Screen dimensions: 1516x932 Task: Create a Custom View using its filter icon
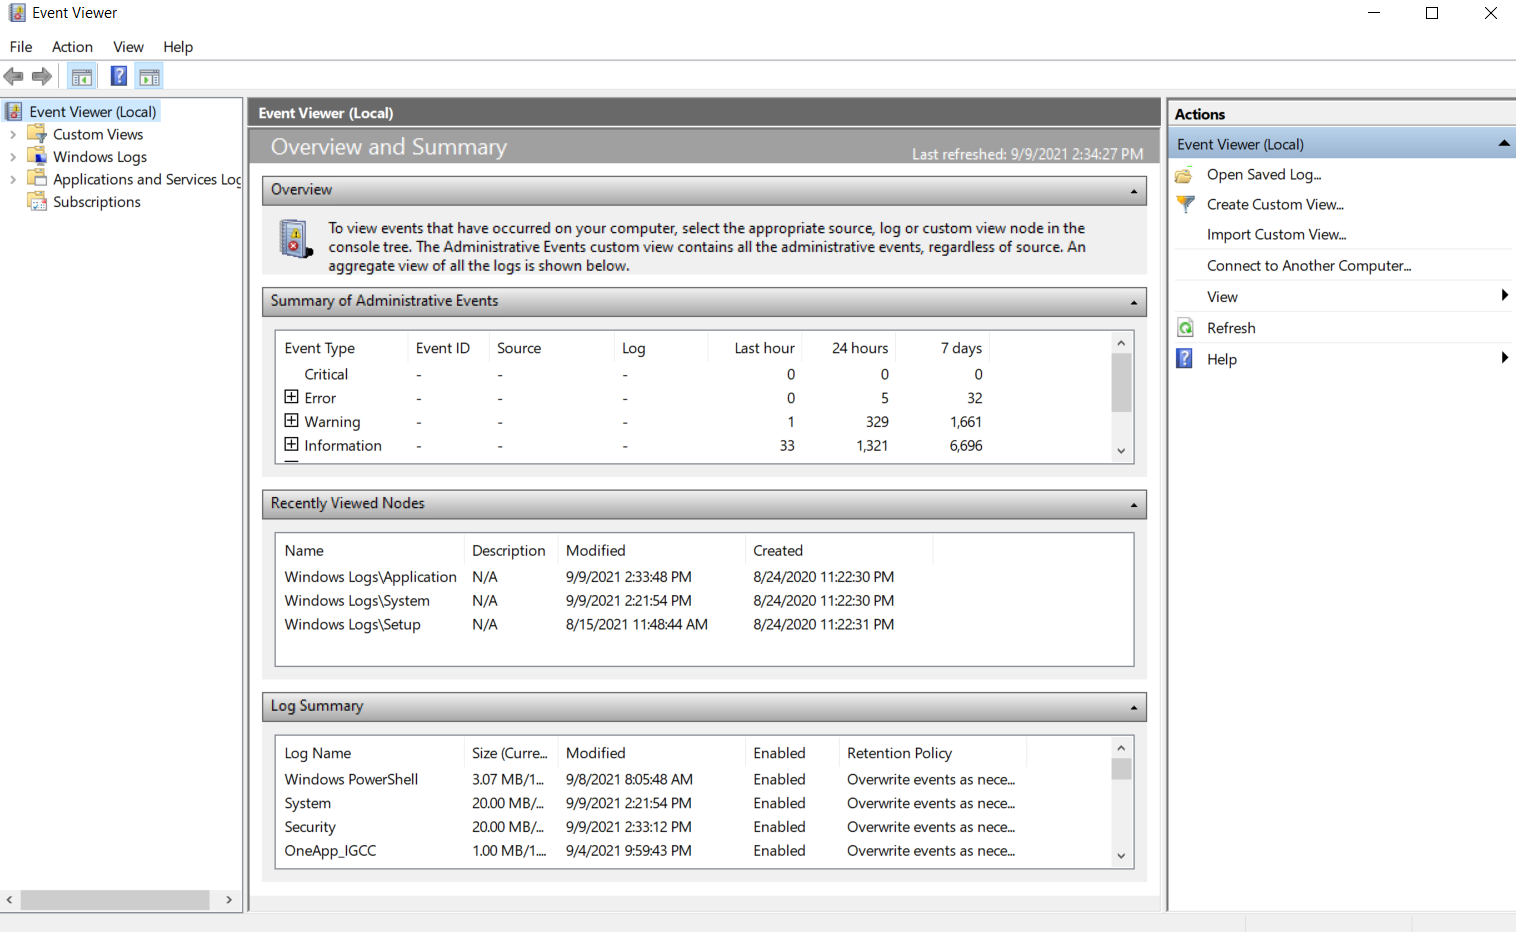tap(1184, 204)
